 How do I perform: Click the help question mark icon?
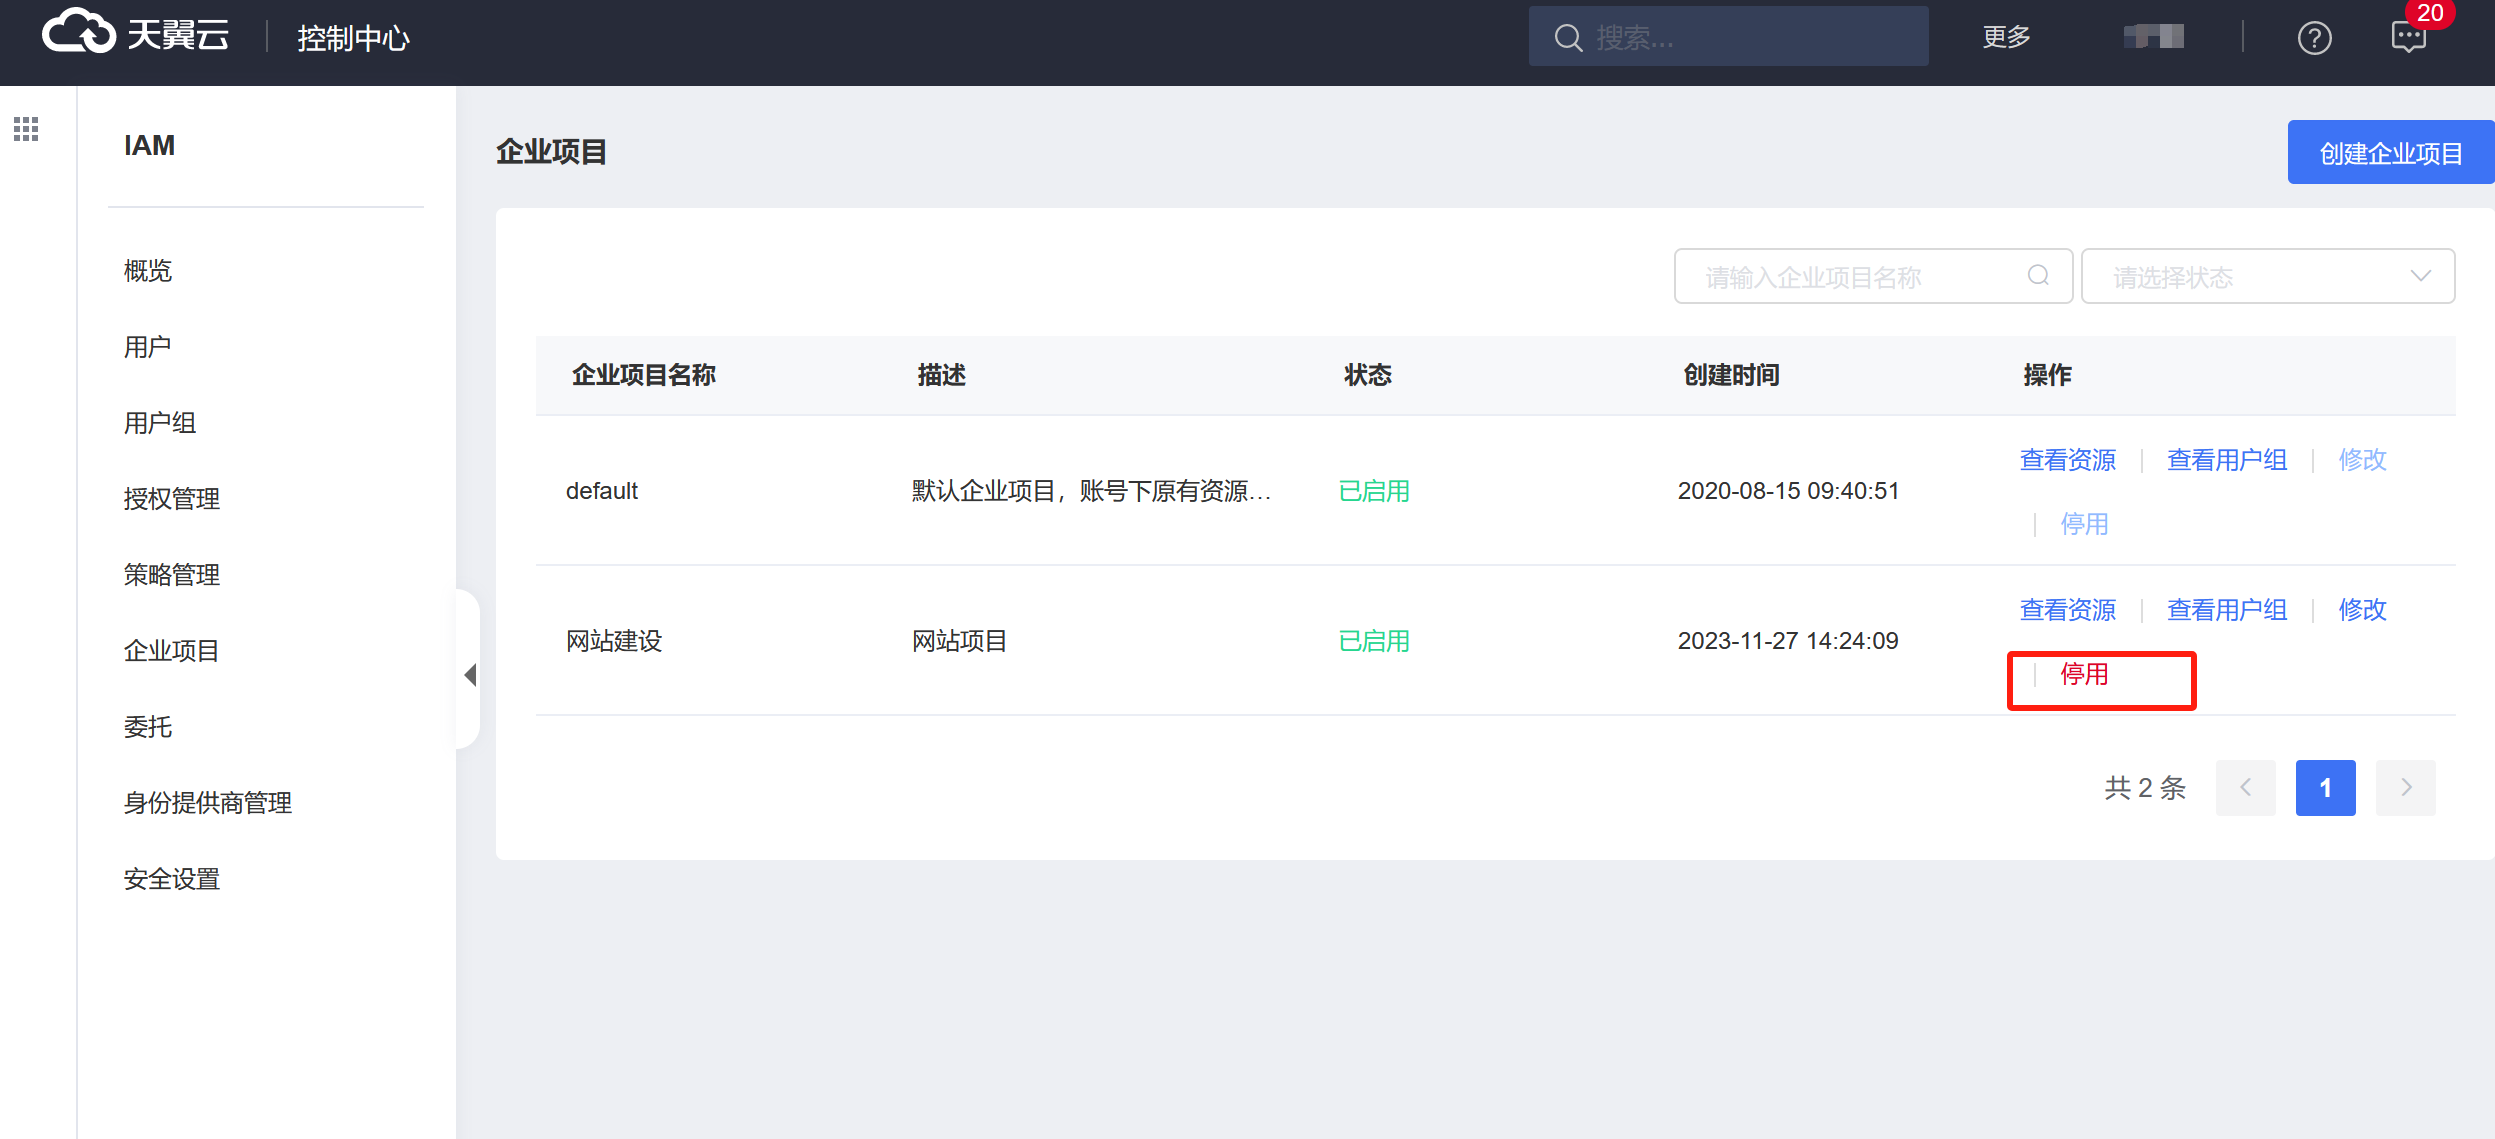2314,38
